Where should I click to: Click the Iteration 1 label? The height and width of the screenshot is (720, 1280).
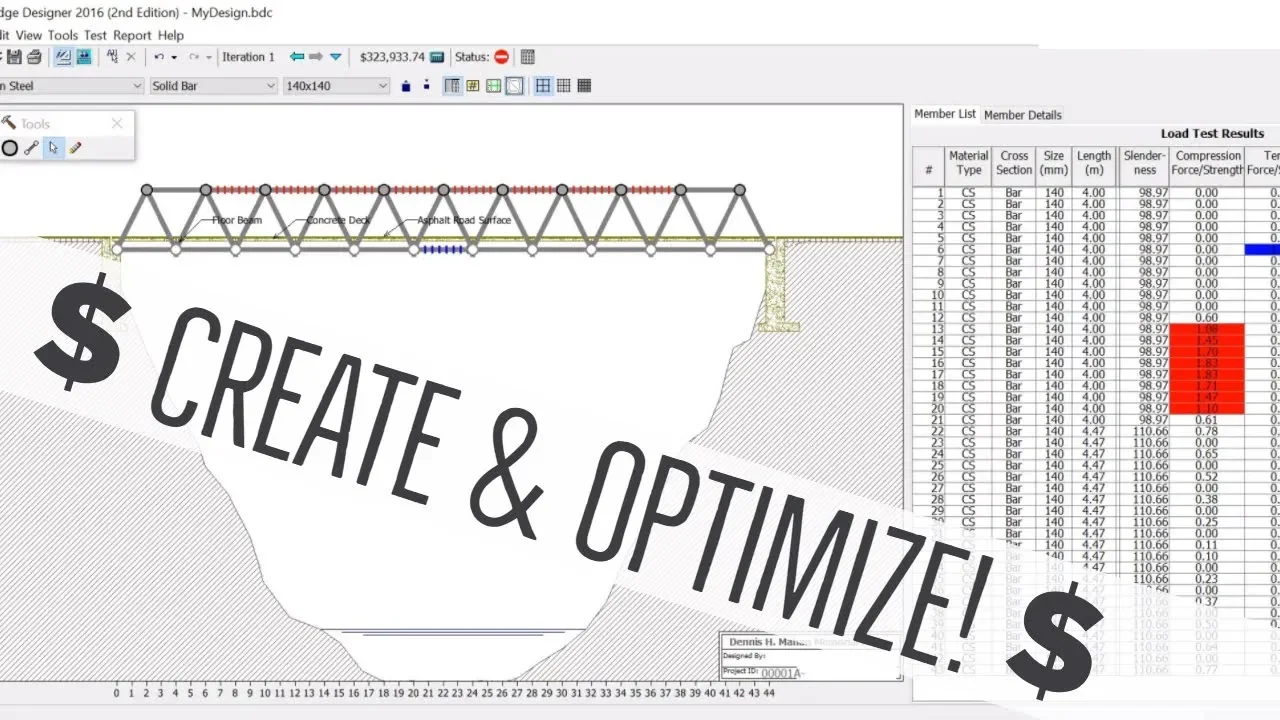click(248, 57)
